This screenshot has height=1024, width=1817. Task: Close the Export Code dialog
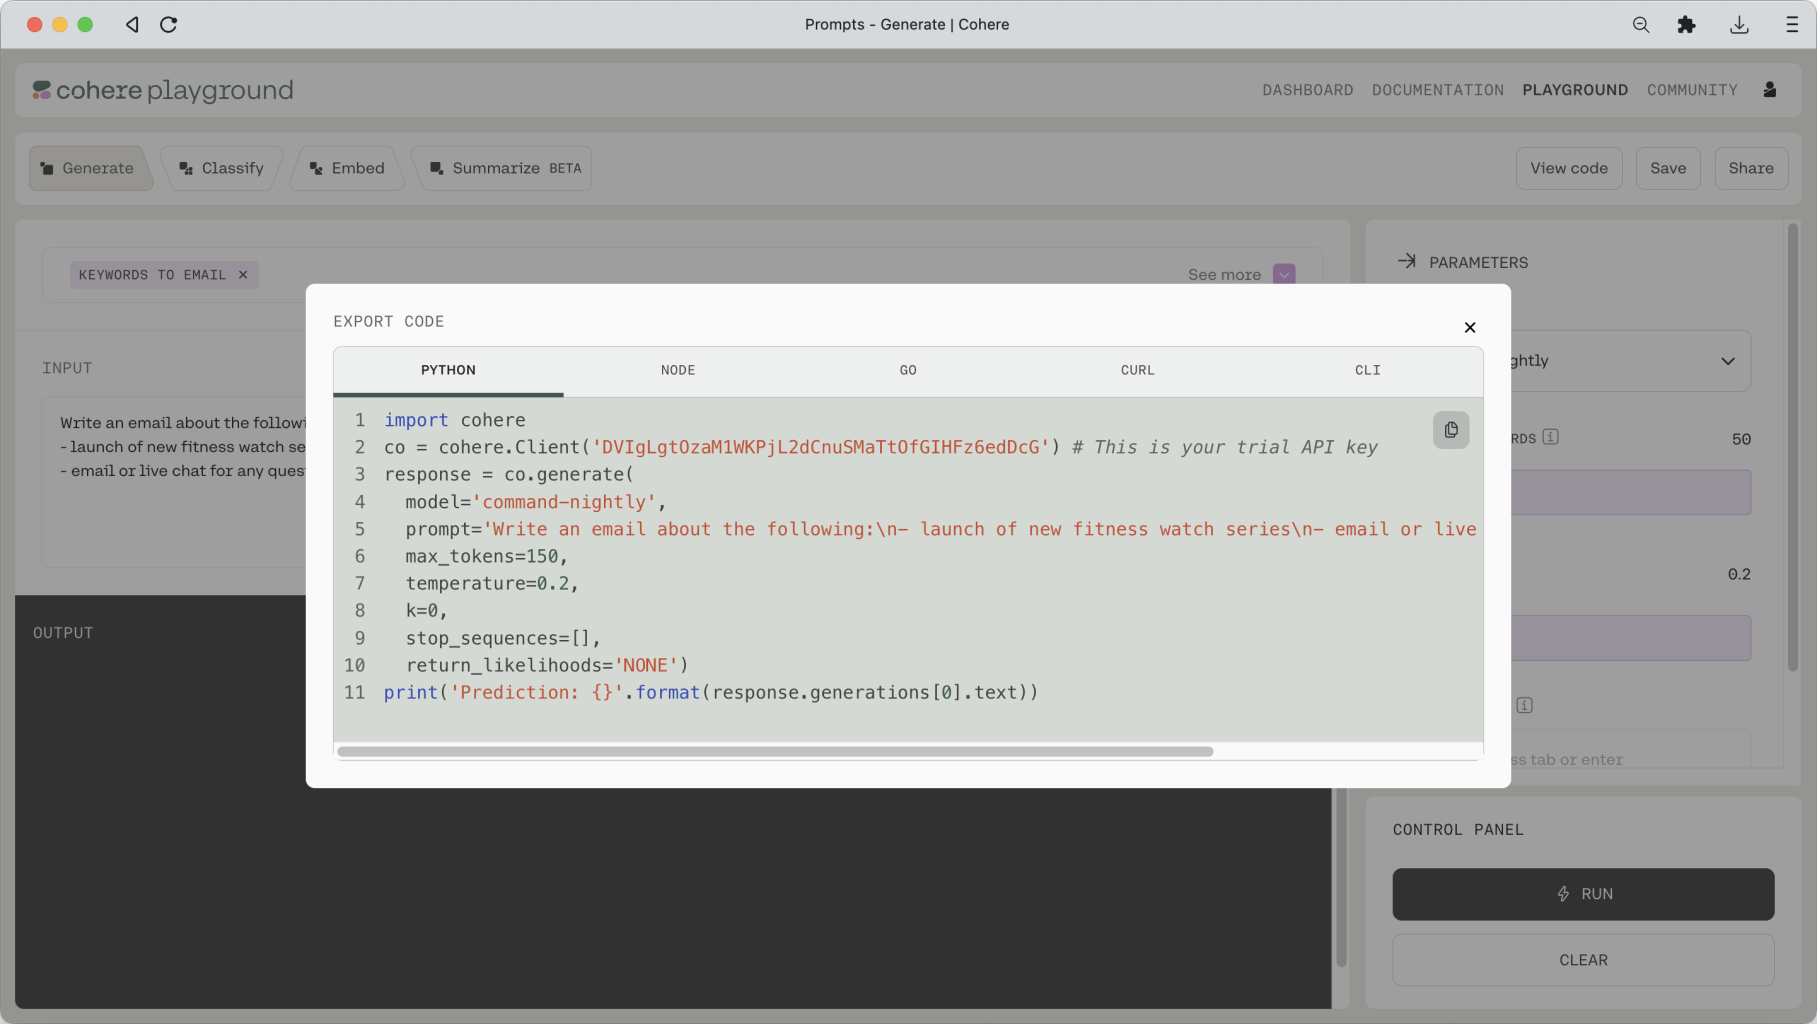coord(1469,328)
